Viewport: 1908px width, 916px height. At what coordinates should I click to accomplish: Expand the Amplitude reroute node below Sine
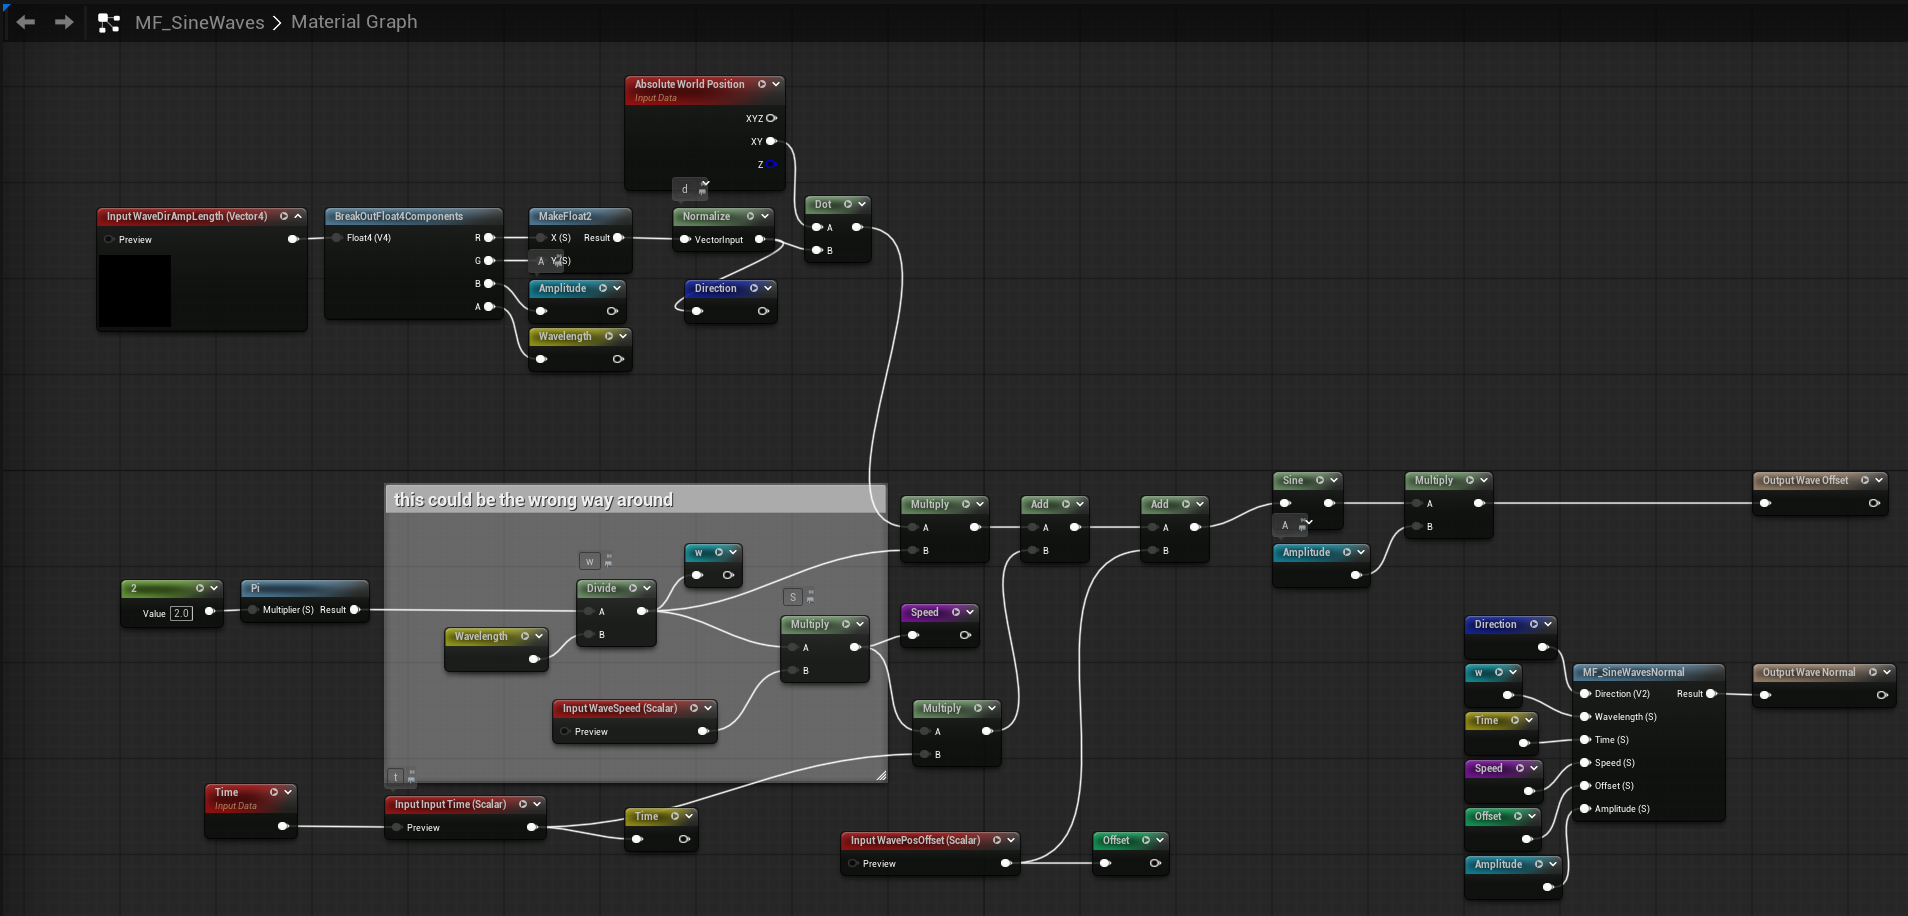tap(1361, 552)
